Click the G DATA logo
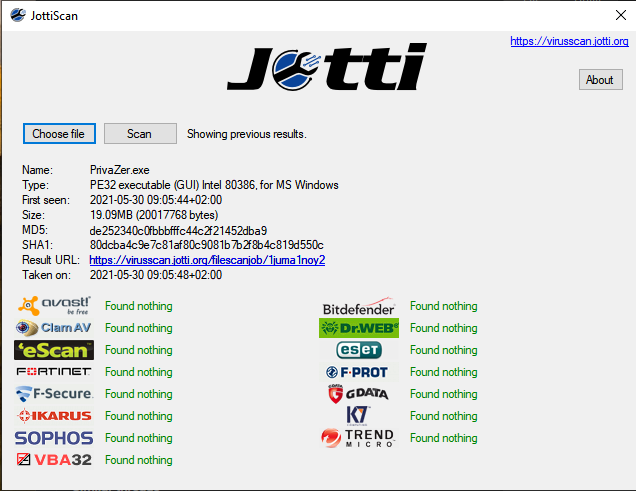The width and height of the screenshot is (636, 491). (x=358, y=394)
